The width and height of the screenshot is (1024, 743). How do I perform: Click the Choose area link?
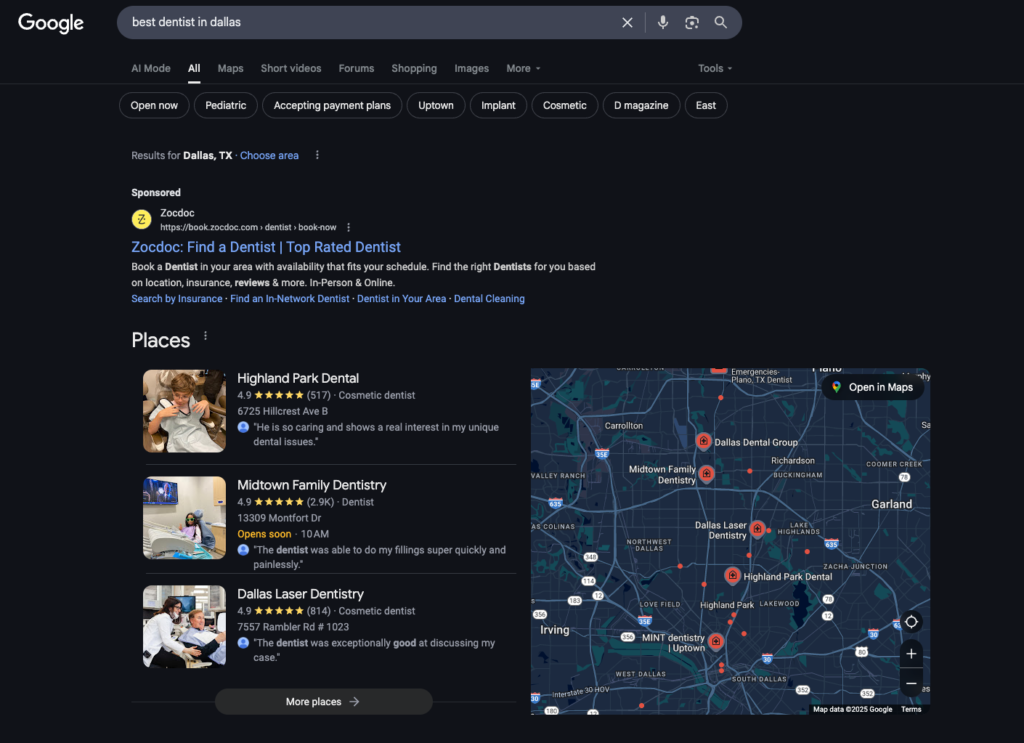[269, 155]
